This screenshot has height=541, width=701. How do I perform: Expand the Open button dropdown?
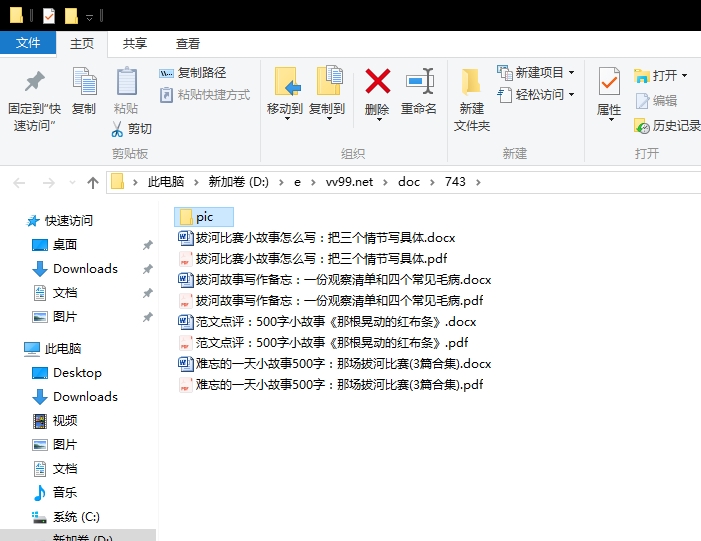[x=684, y=76]
